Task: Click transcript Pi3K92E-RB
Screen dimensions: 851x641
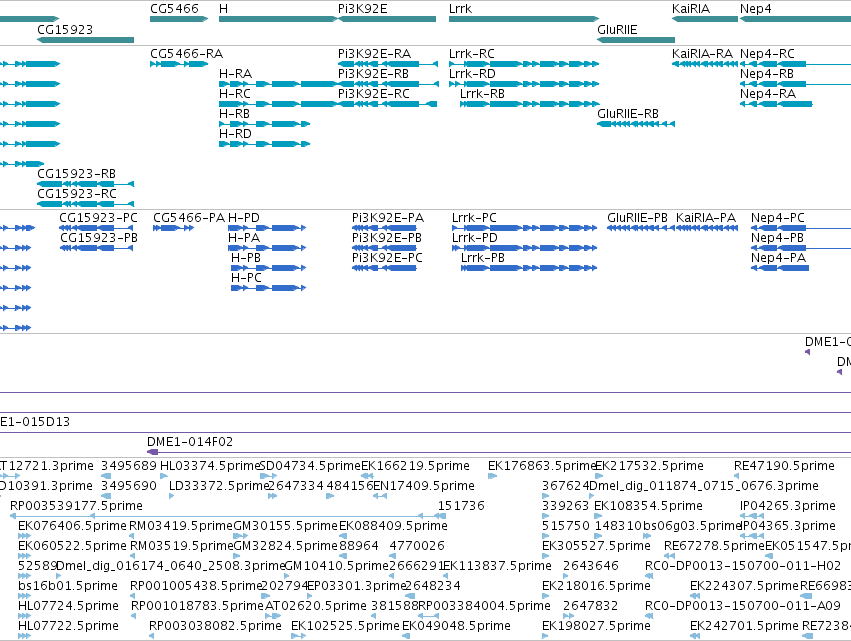Action: [388, 84]
